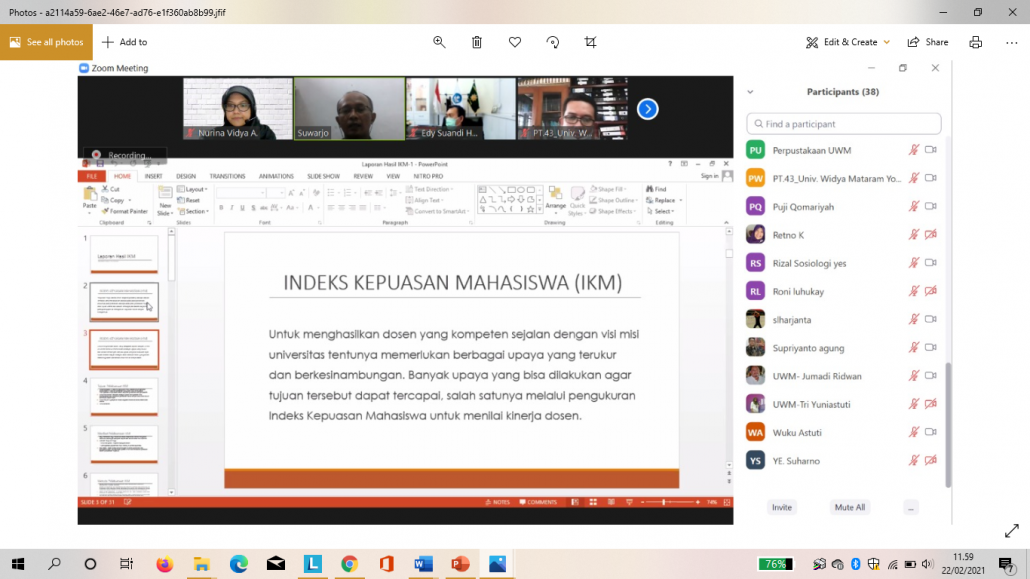Toggle camera for Retno K
The image size is (1030, 579).
[931, 235]
